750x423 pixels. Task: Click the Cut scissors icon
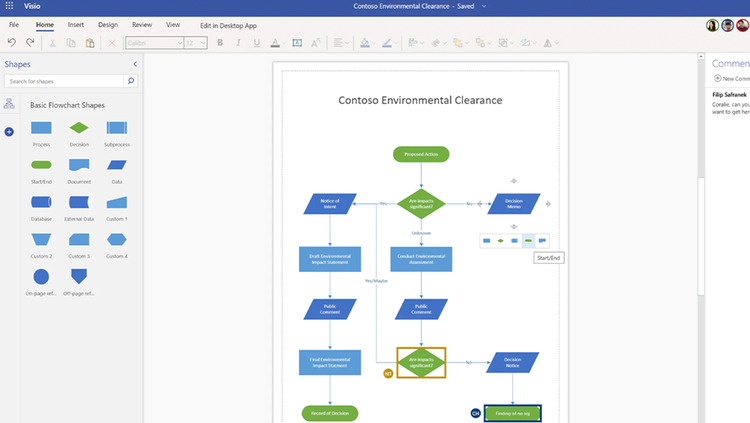53,43
